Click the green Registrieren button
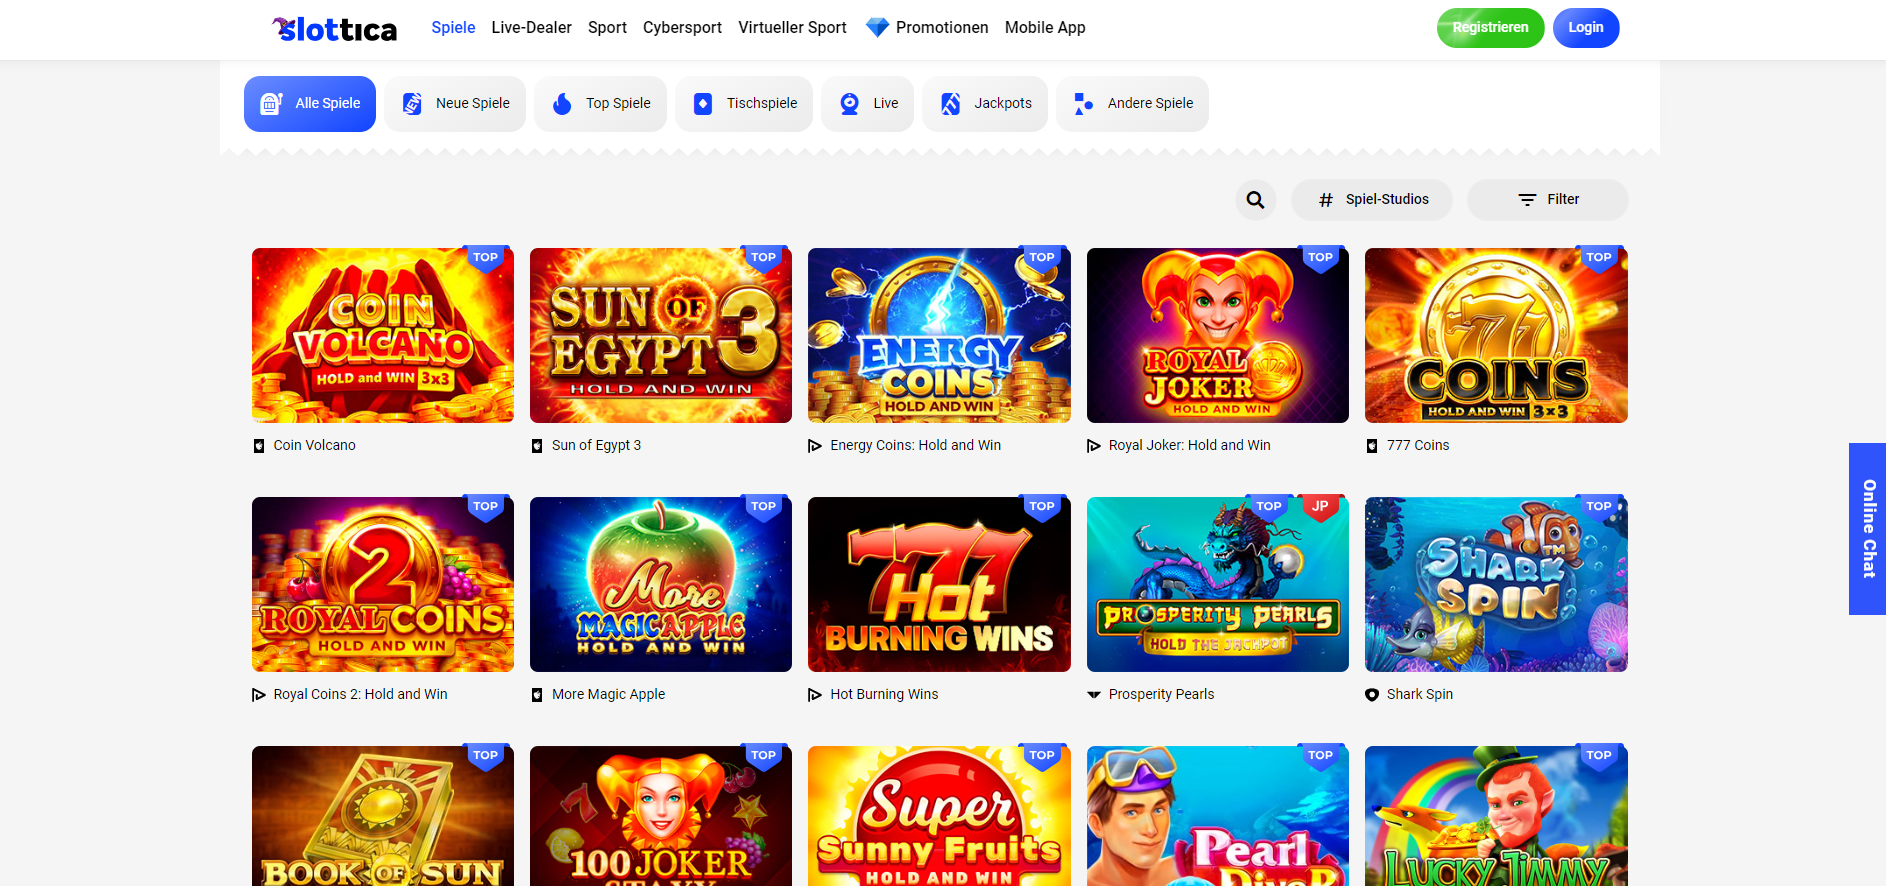 (x=1491, y=28)
